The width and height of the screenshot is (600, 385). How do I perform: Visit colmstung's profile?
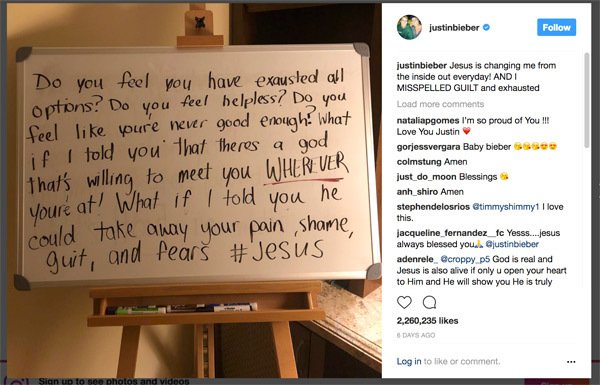[x=419, y=162]
